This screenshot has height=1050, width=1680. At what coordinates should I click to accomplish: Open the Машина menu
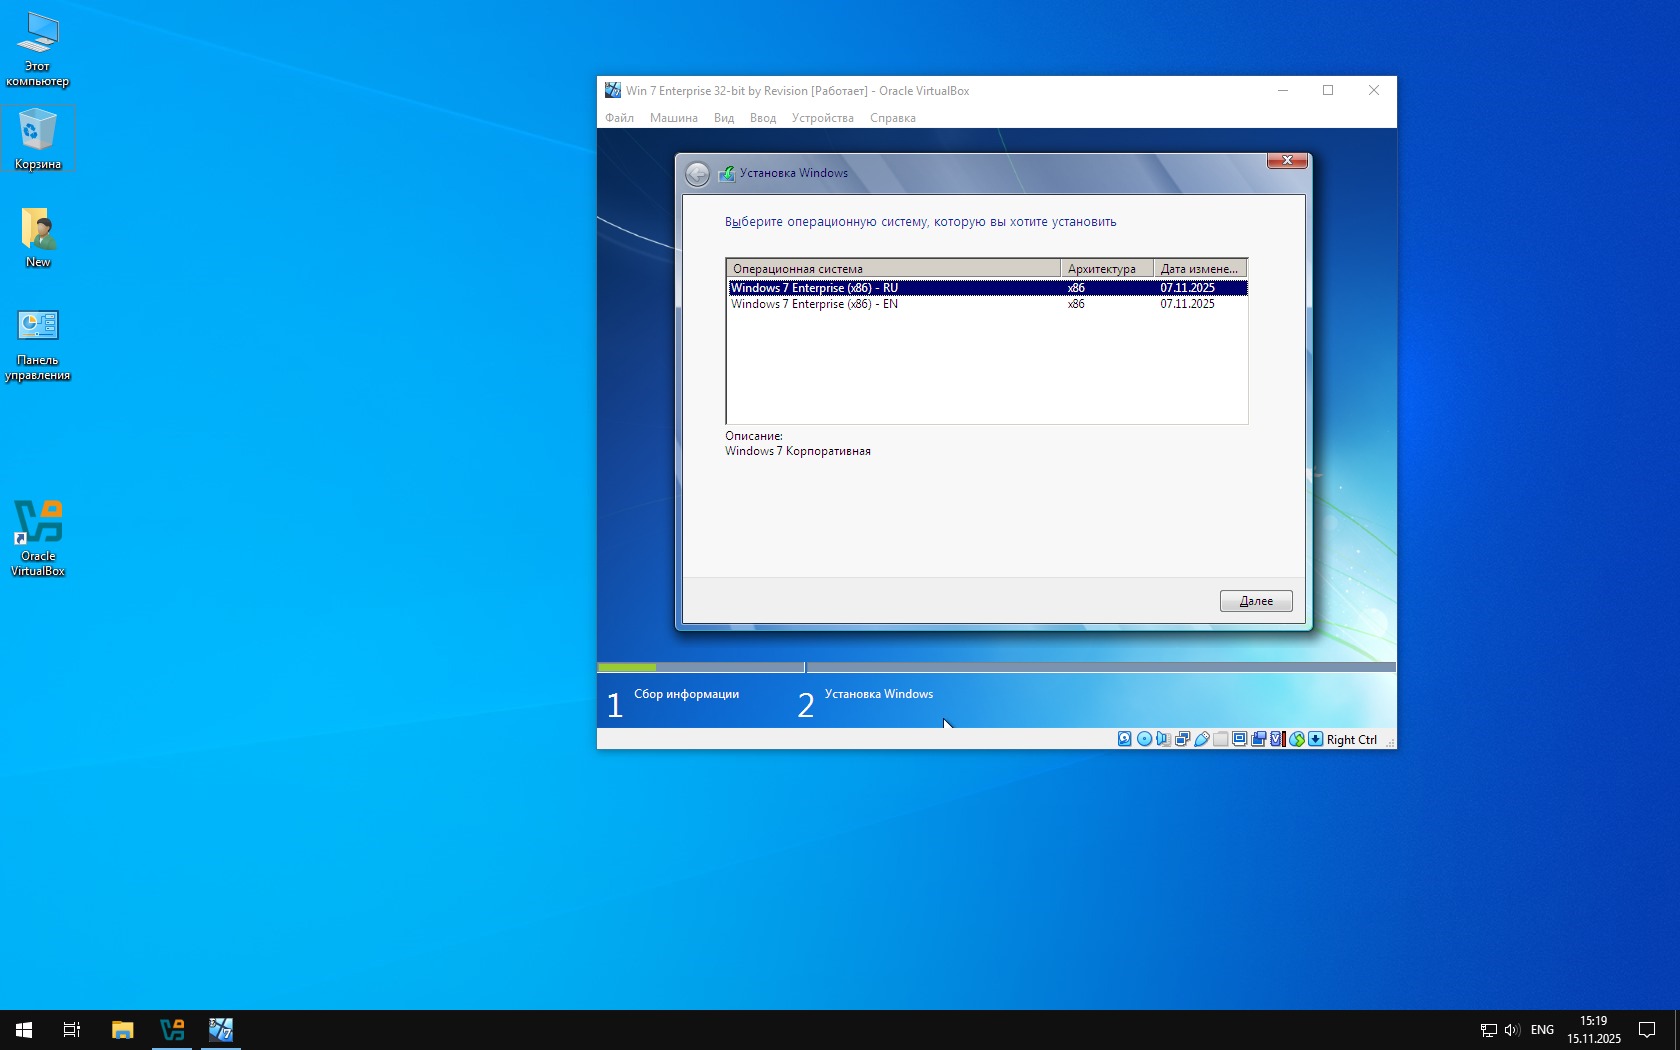(673, 118)
